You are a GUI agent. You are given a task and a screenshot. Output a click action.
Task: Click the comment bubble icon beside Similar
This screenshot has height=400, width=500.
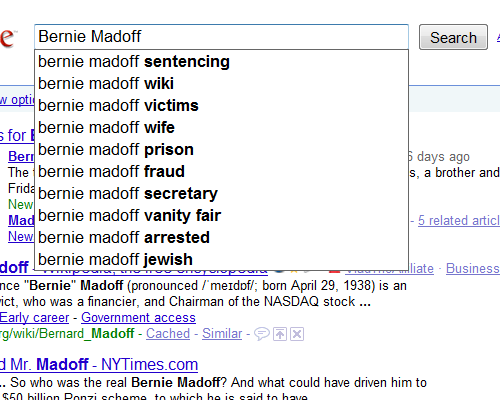(x=262, y=334)
